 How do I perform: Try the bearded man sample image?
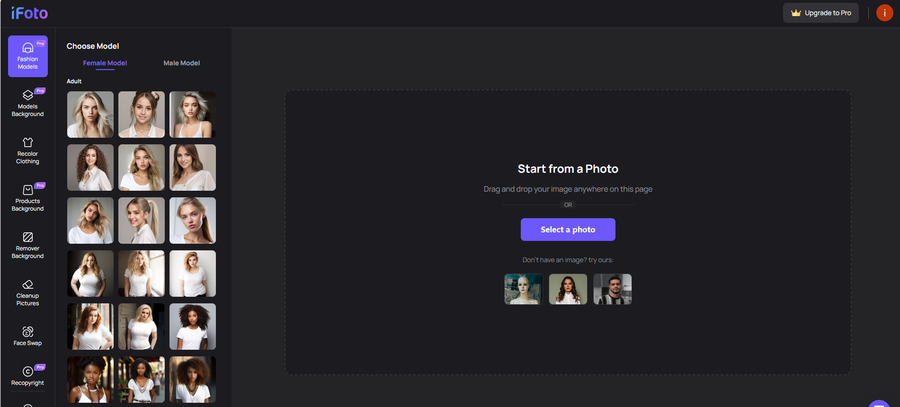pyautogui.click(x=613, y=289)
